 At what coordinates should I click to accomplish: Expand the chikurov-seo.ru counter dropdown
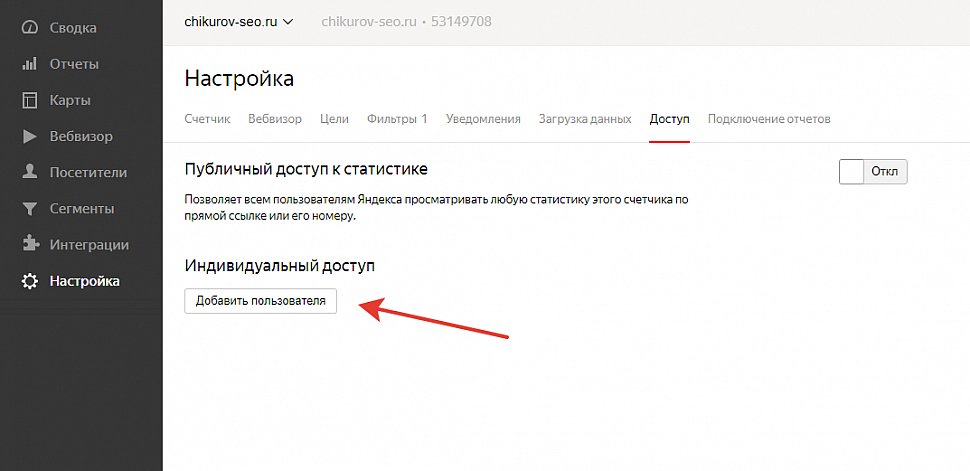(239, 22)
